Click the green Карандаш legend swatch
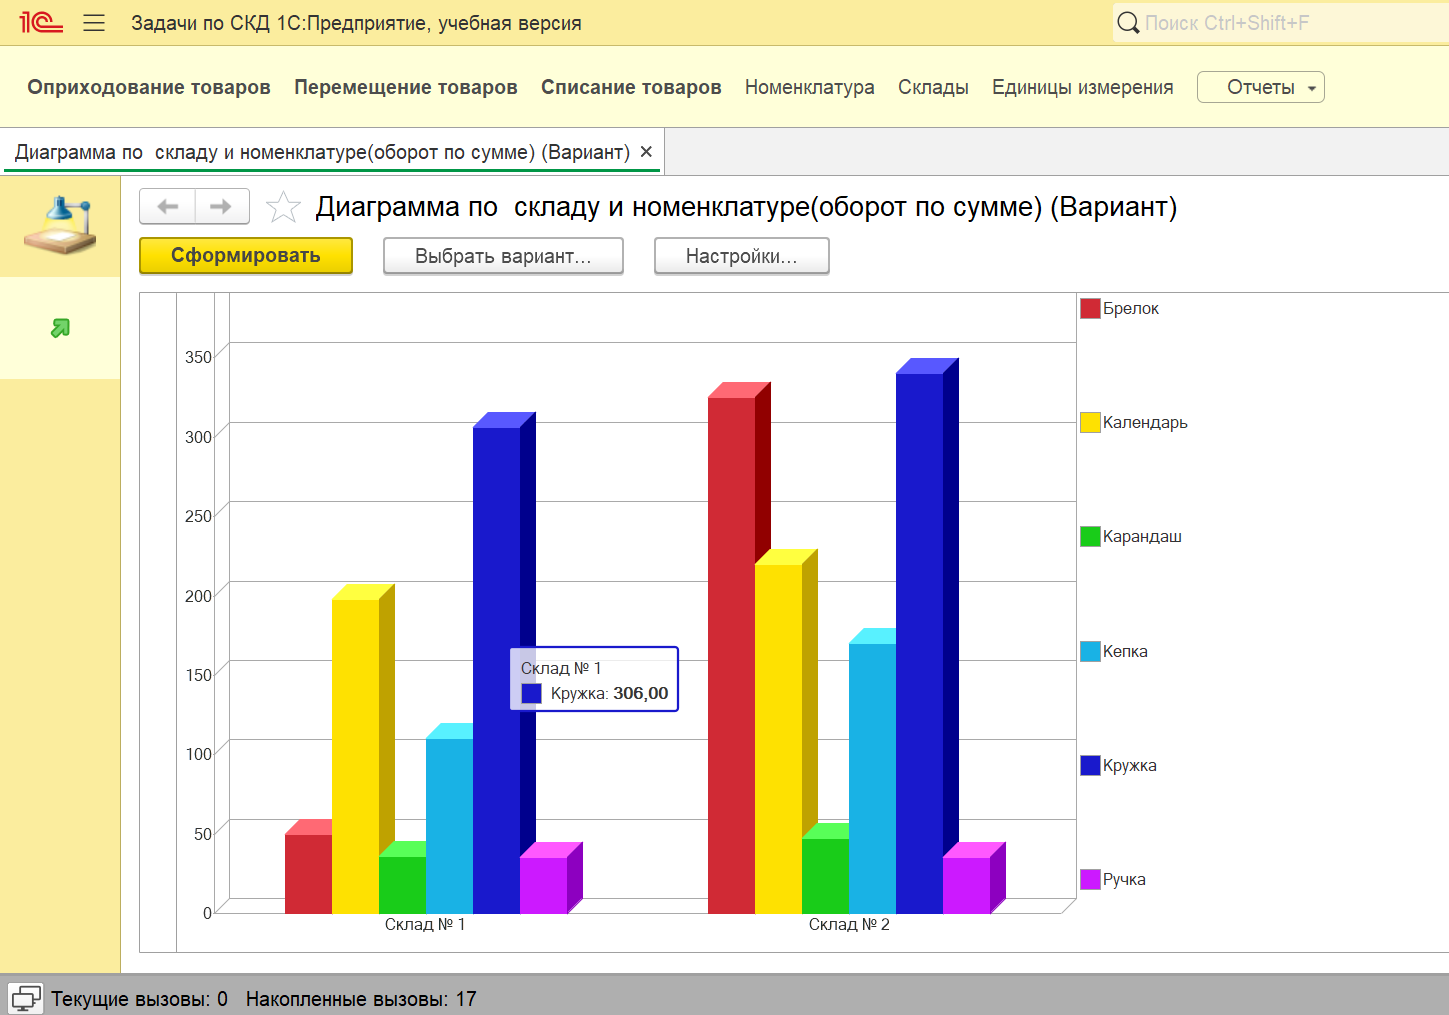The height and width of the screenshot is (1015, 1449). (x=1090, y=536)
